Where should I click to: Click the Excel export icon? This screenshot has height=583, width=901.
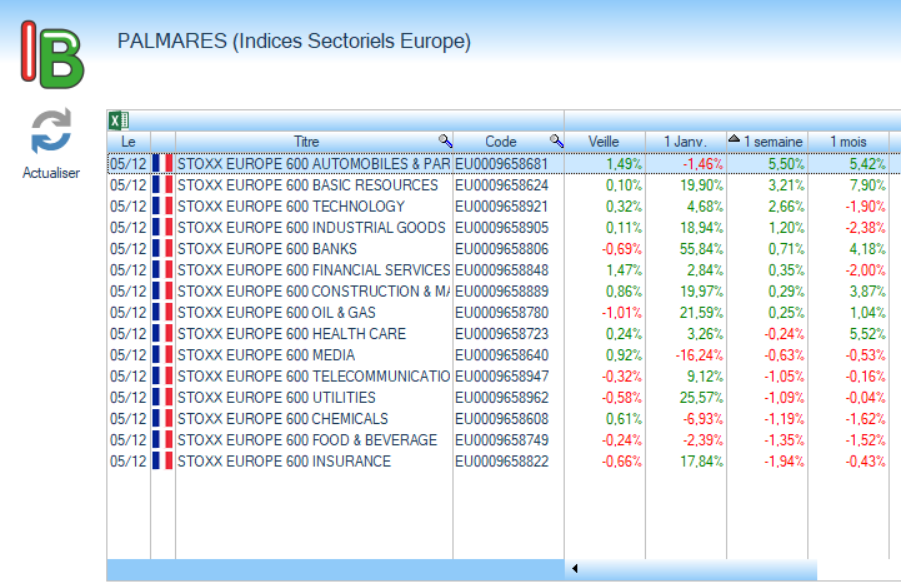click(x=117, y=121)
